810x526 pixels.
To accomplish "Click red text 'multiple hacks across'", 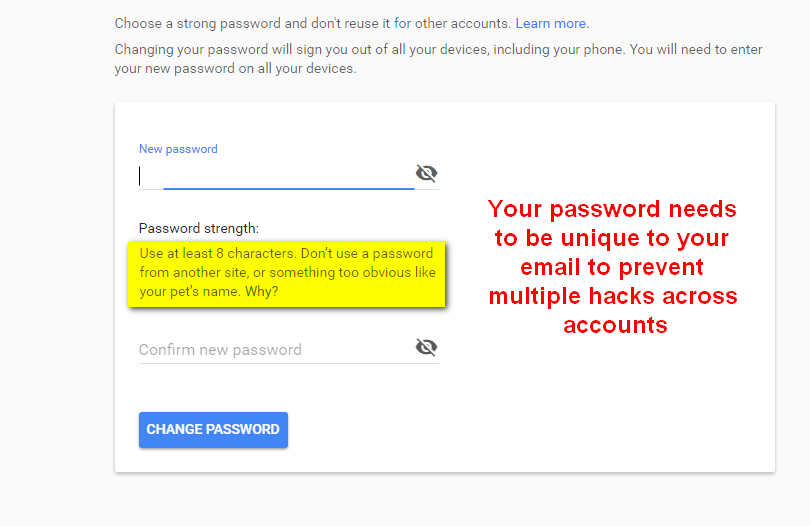I will click(x=613, y=296).
